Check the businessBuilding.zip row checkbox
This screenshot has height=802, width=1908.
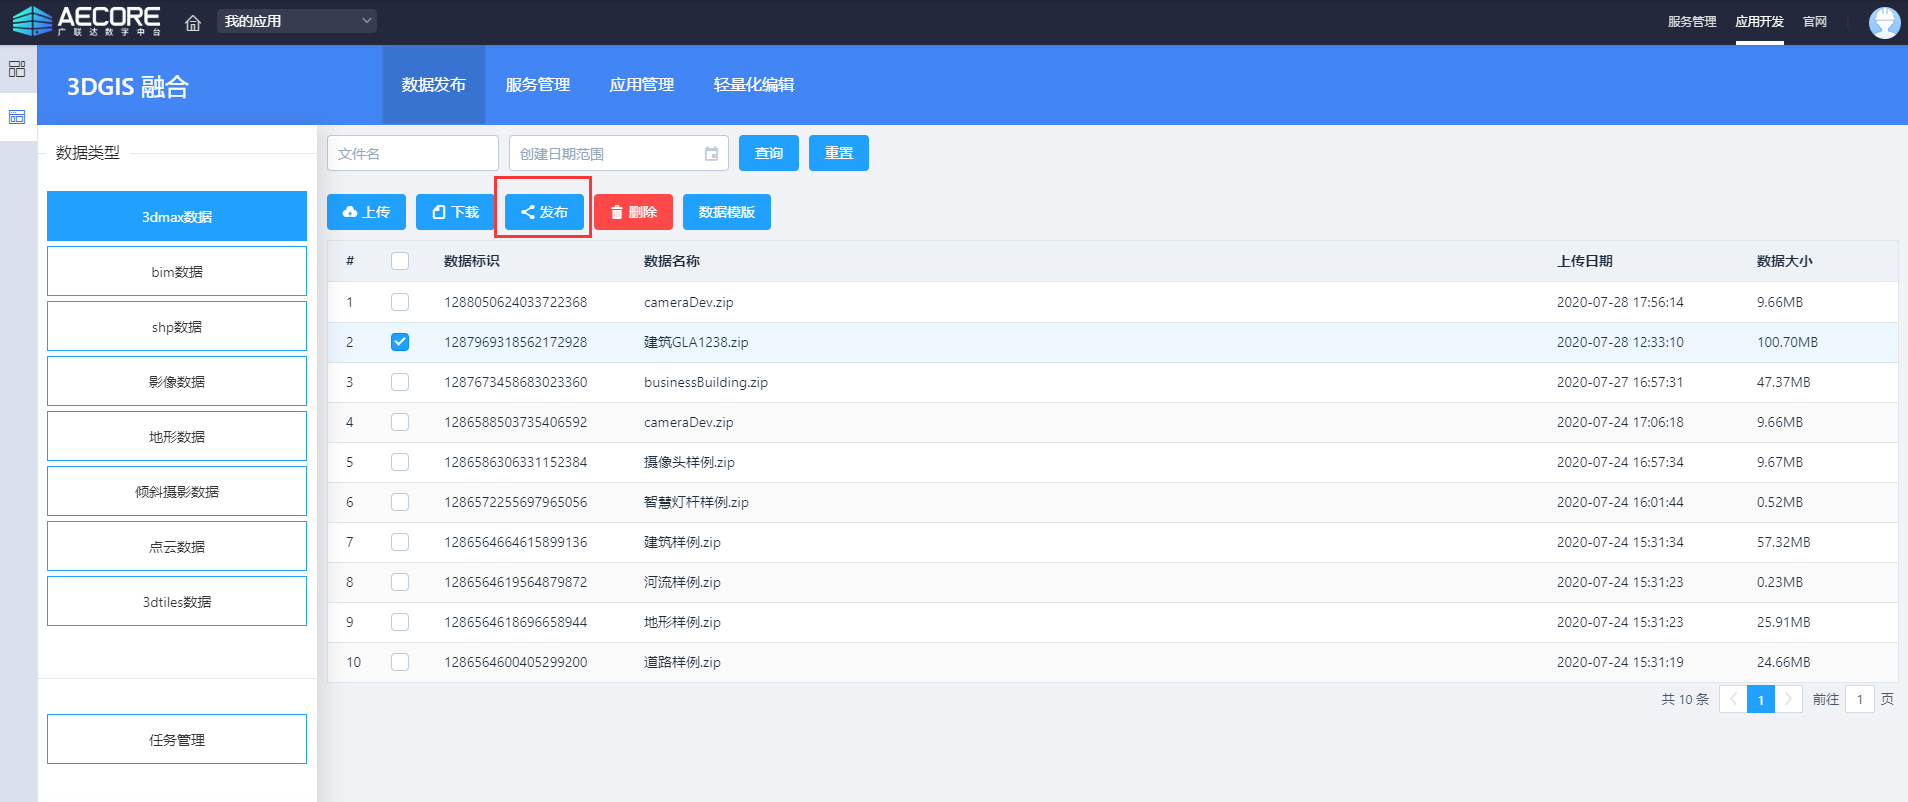400,382
